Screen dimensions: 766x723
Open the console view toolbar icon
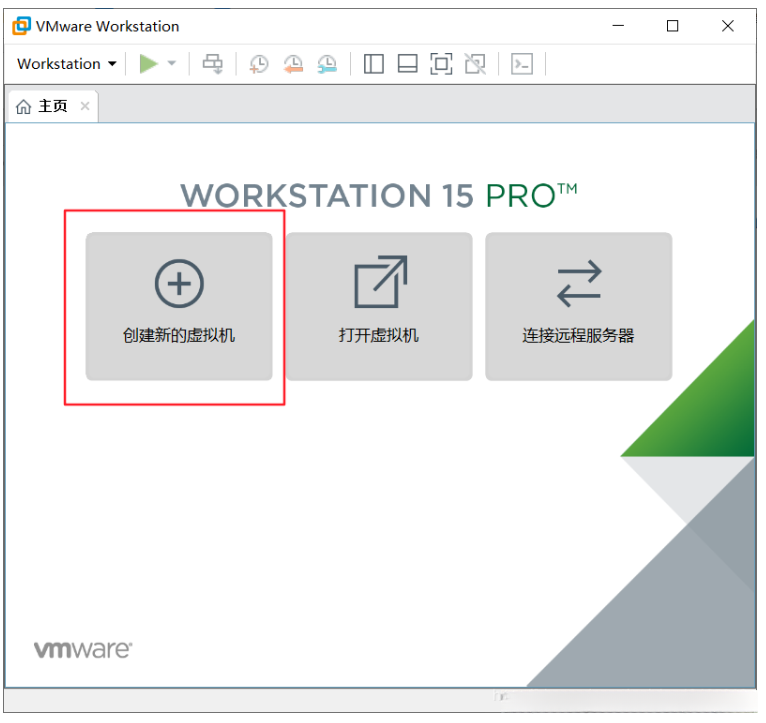pos(522,64)
